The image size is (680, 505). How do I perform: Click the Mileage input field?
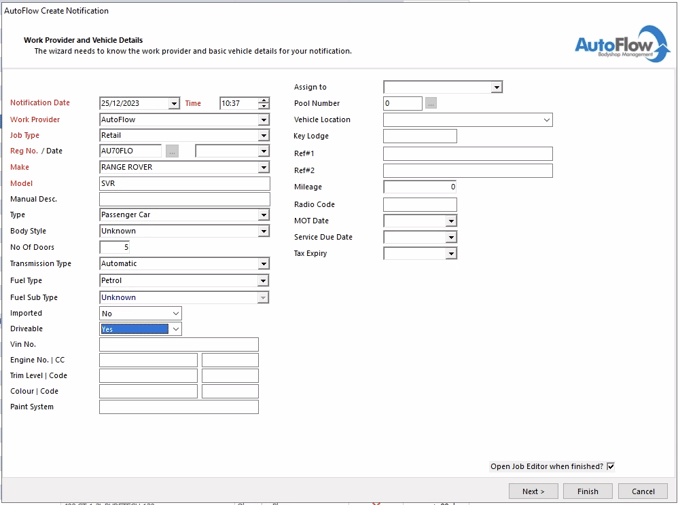pyautogui.click(x=420, y=187)
